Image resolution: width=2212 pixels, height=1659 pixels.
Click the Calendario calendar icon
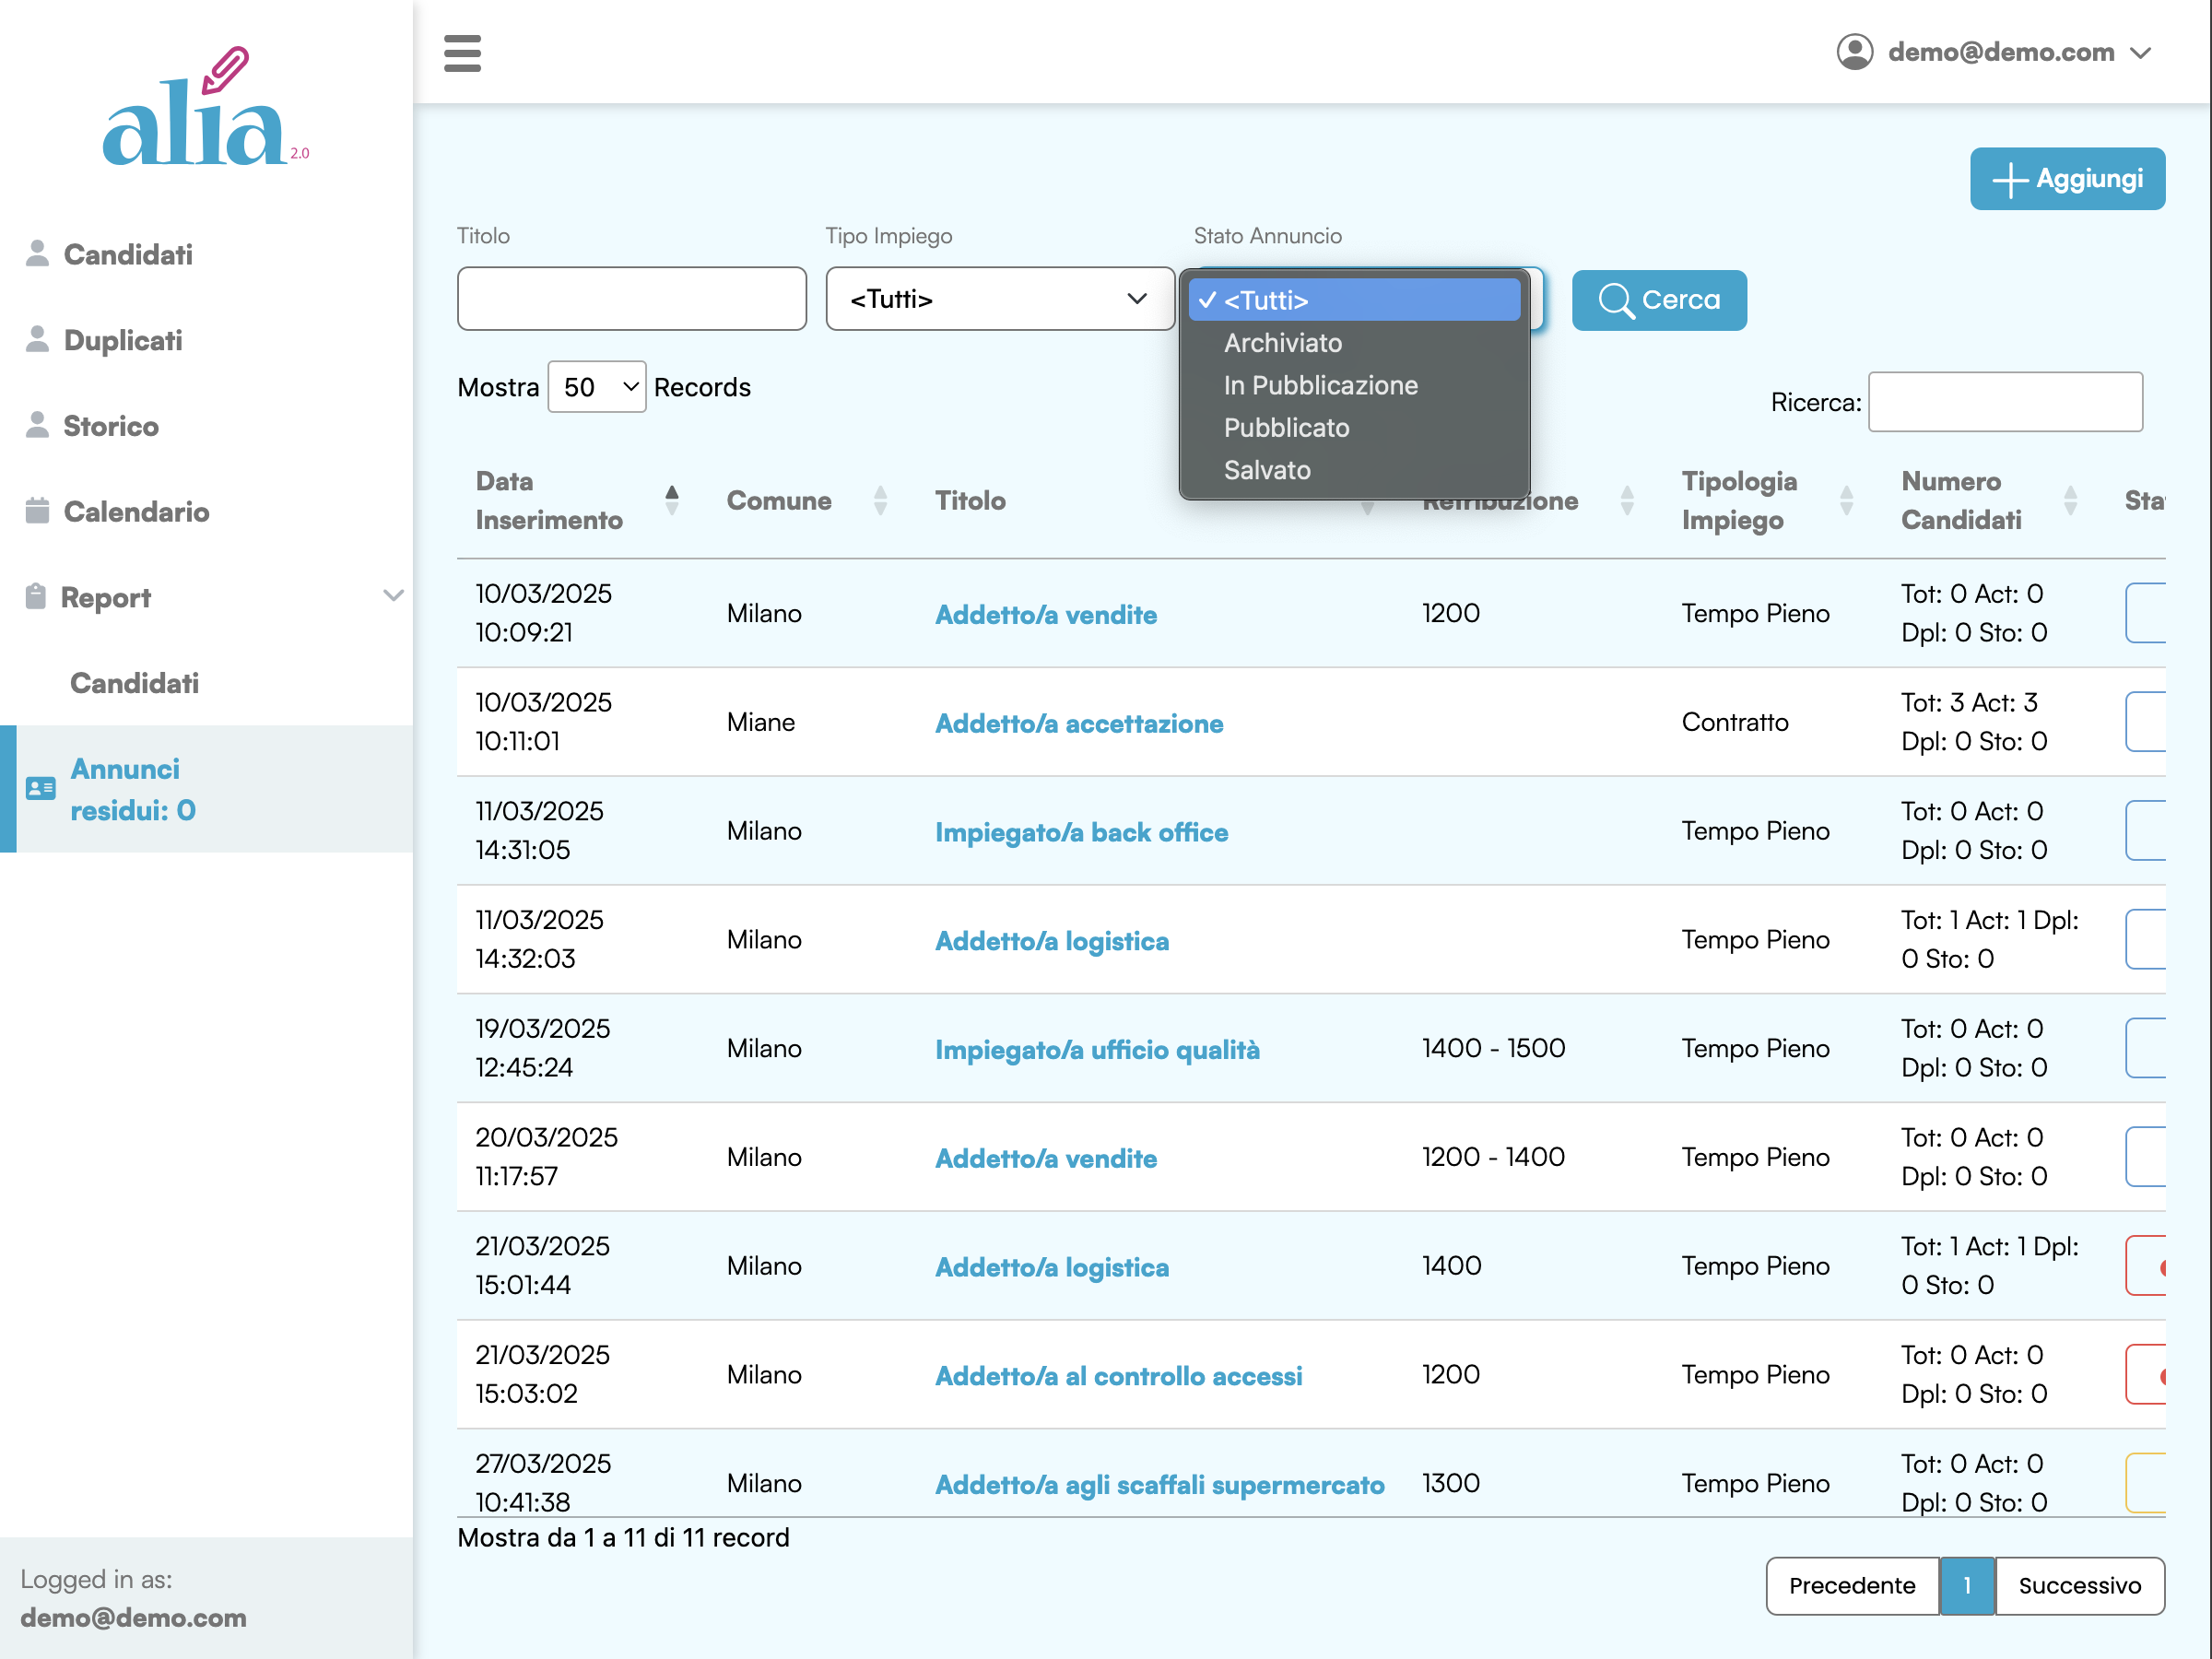point(37,511)
